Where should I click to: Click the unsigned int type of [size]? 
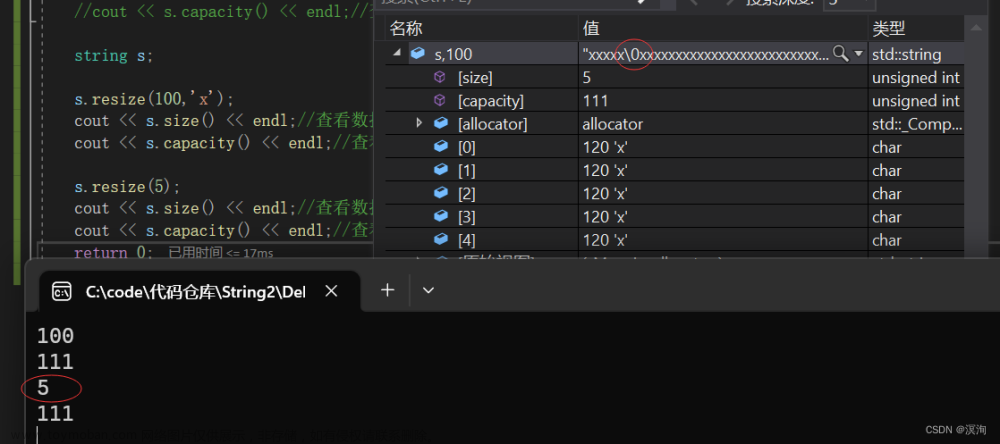916,78
